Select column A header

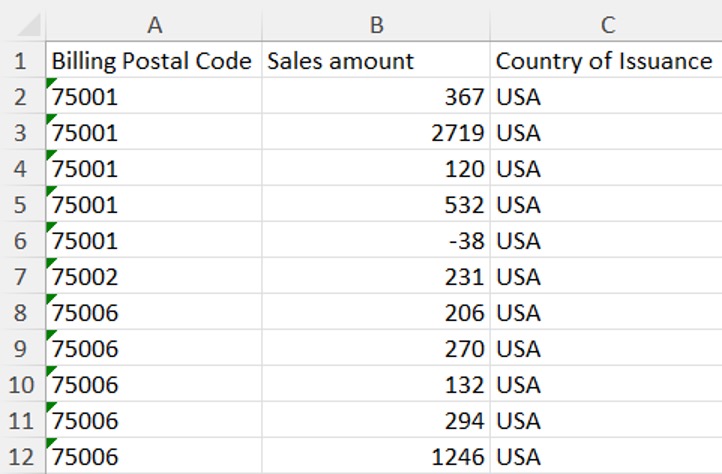coord(154,25)
